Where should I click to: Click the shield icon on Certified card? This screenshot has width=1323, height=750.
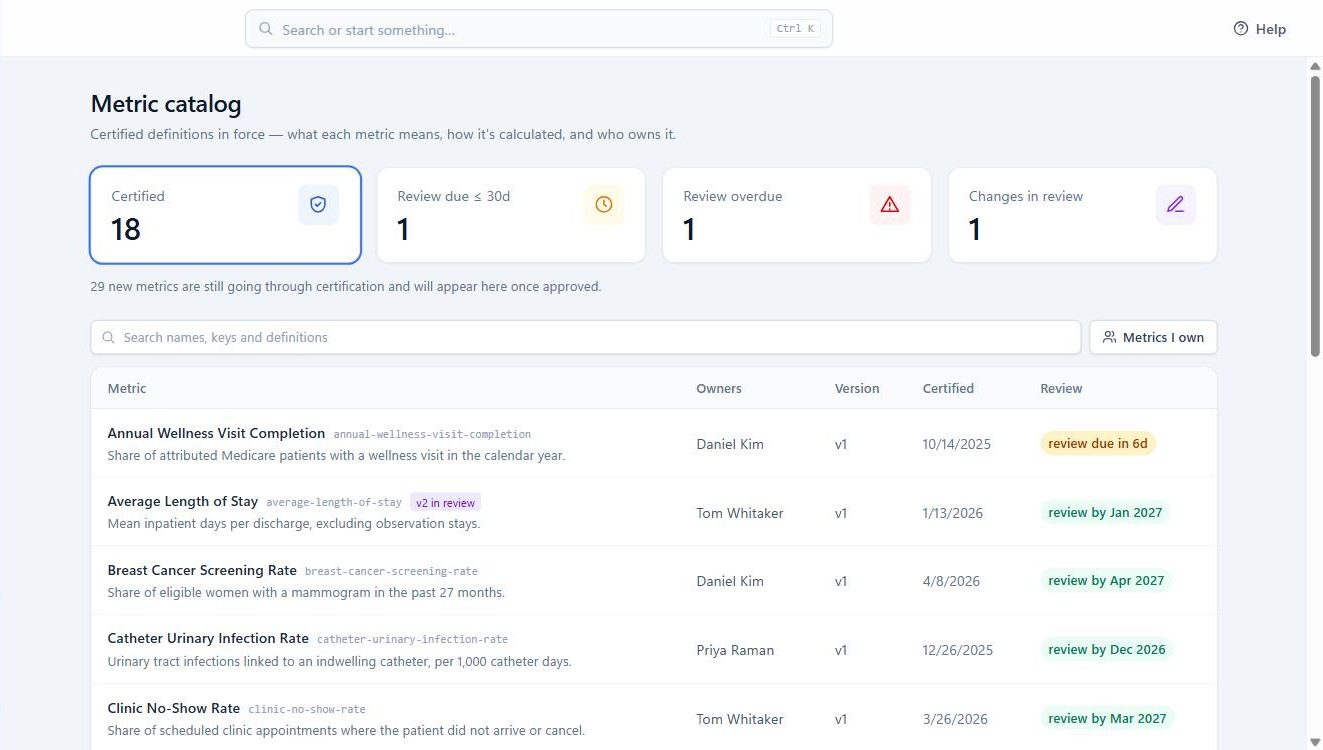point(318,204)
